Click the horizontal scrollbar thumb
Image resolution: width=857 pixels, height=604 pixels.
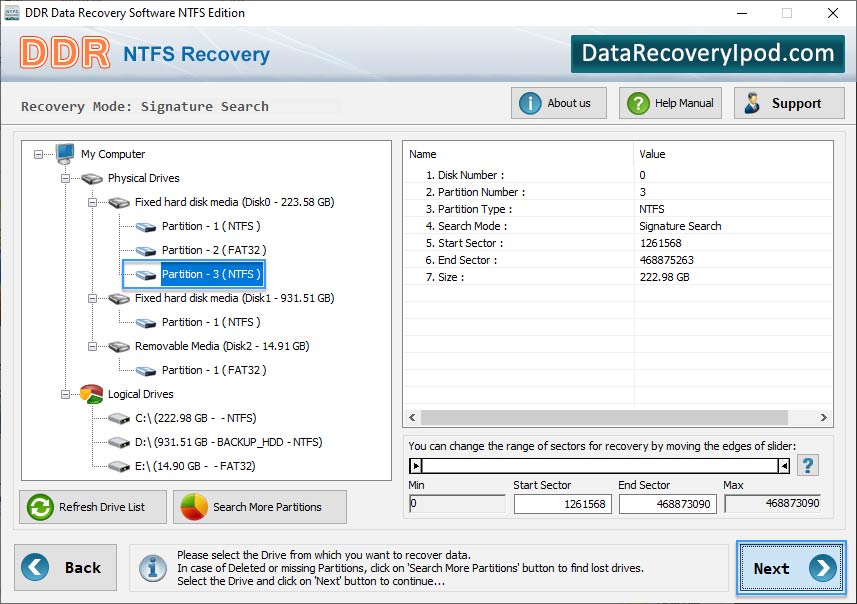[x=604, y=418]
